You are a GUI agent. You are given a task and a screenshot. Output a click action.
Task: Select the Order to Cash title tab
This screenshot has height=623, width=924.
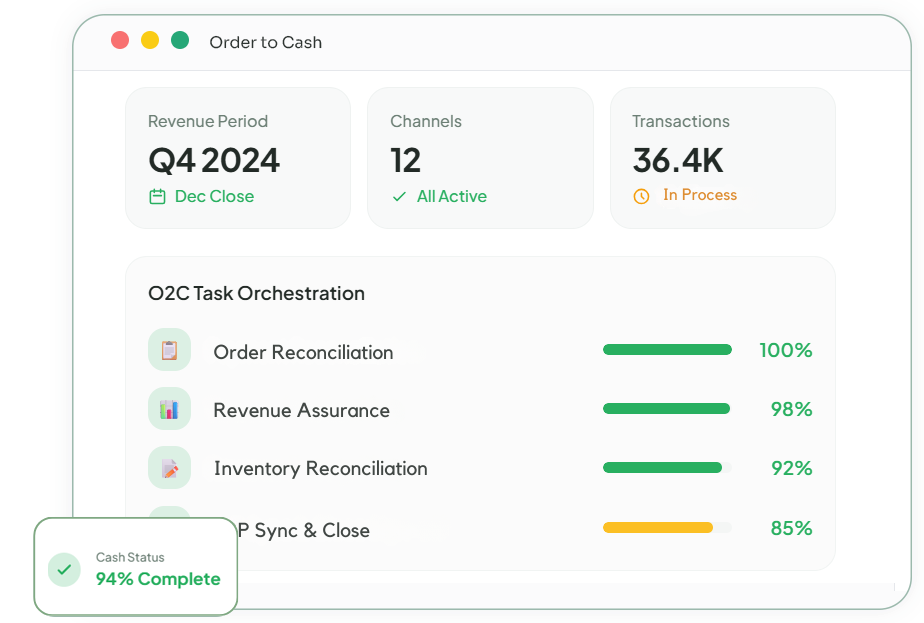pos(265,42)
